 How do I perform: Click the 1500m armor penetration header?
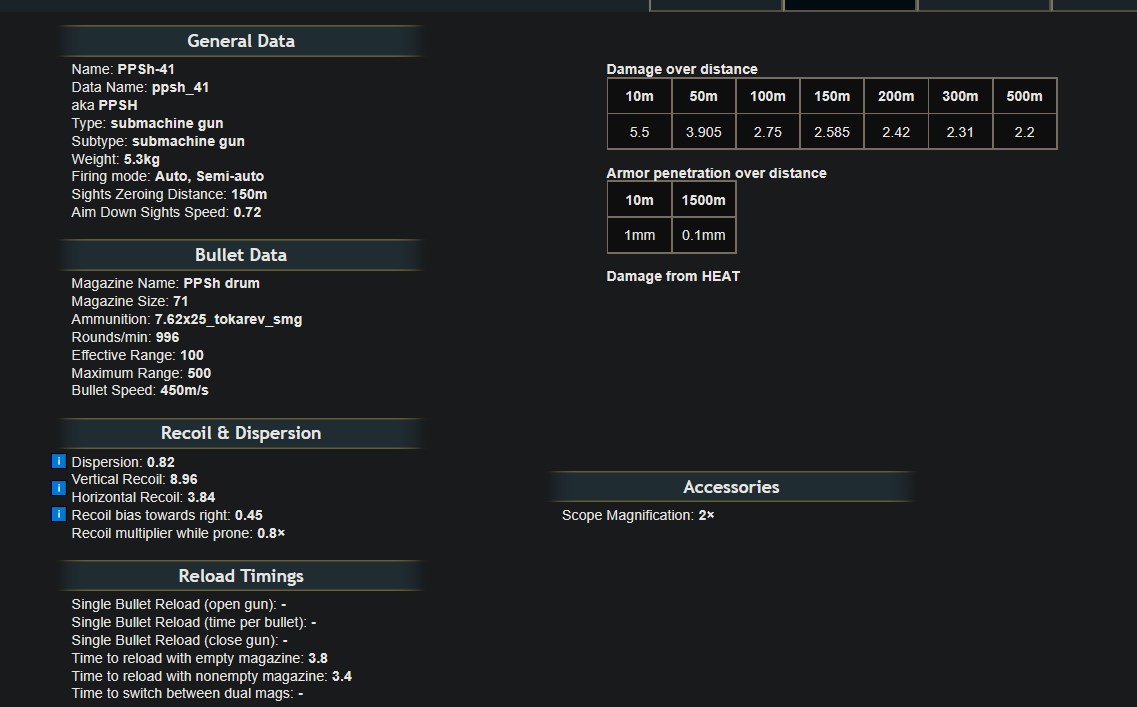click(703, 200)
